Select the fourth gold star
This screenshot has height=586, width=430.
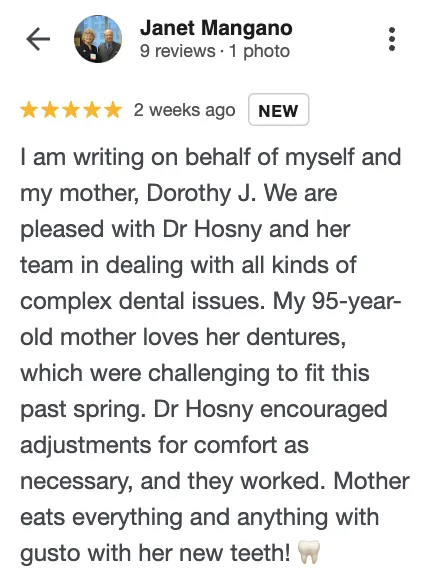point(92,110)
